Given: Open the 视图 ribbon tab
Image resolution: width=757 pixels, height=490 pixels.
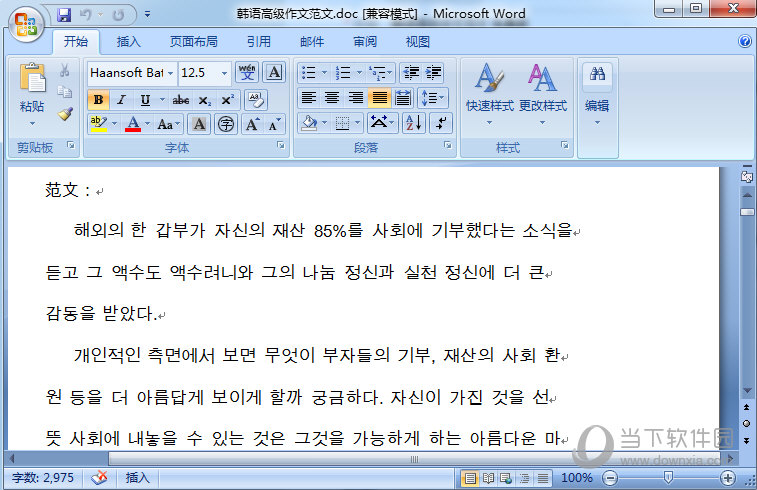Looking at the screenshot, I should [418, 42].
